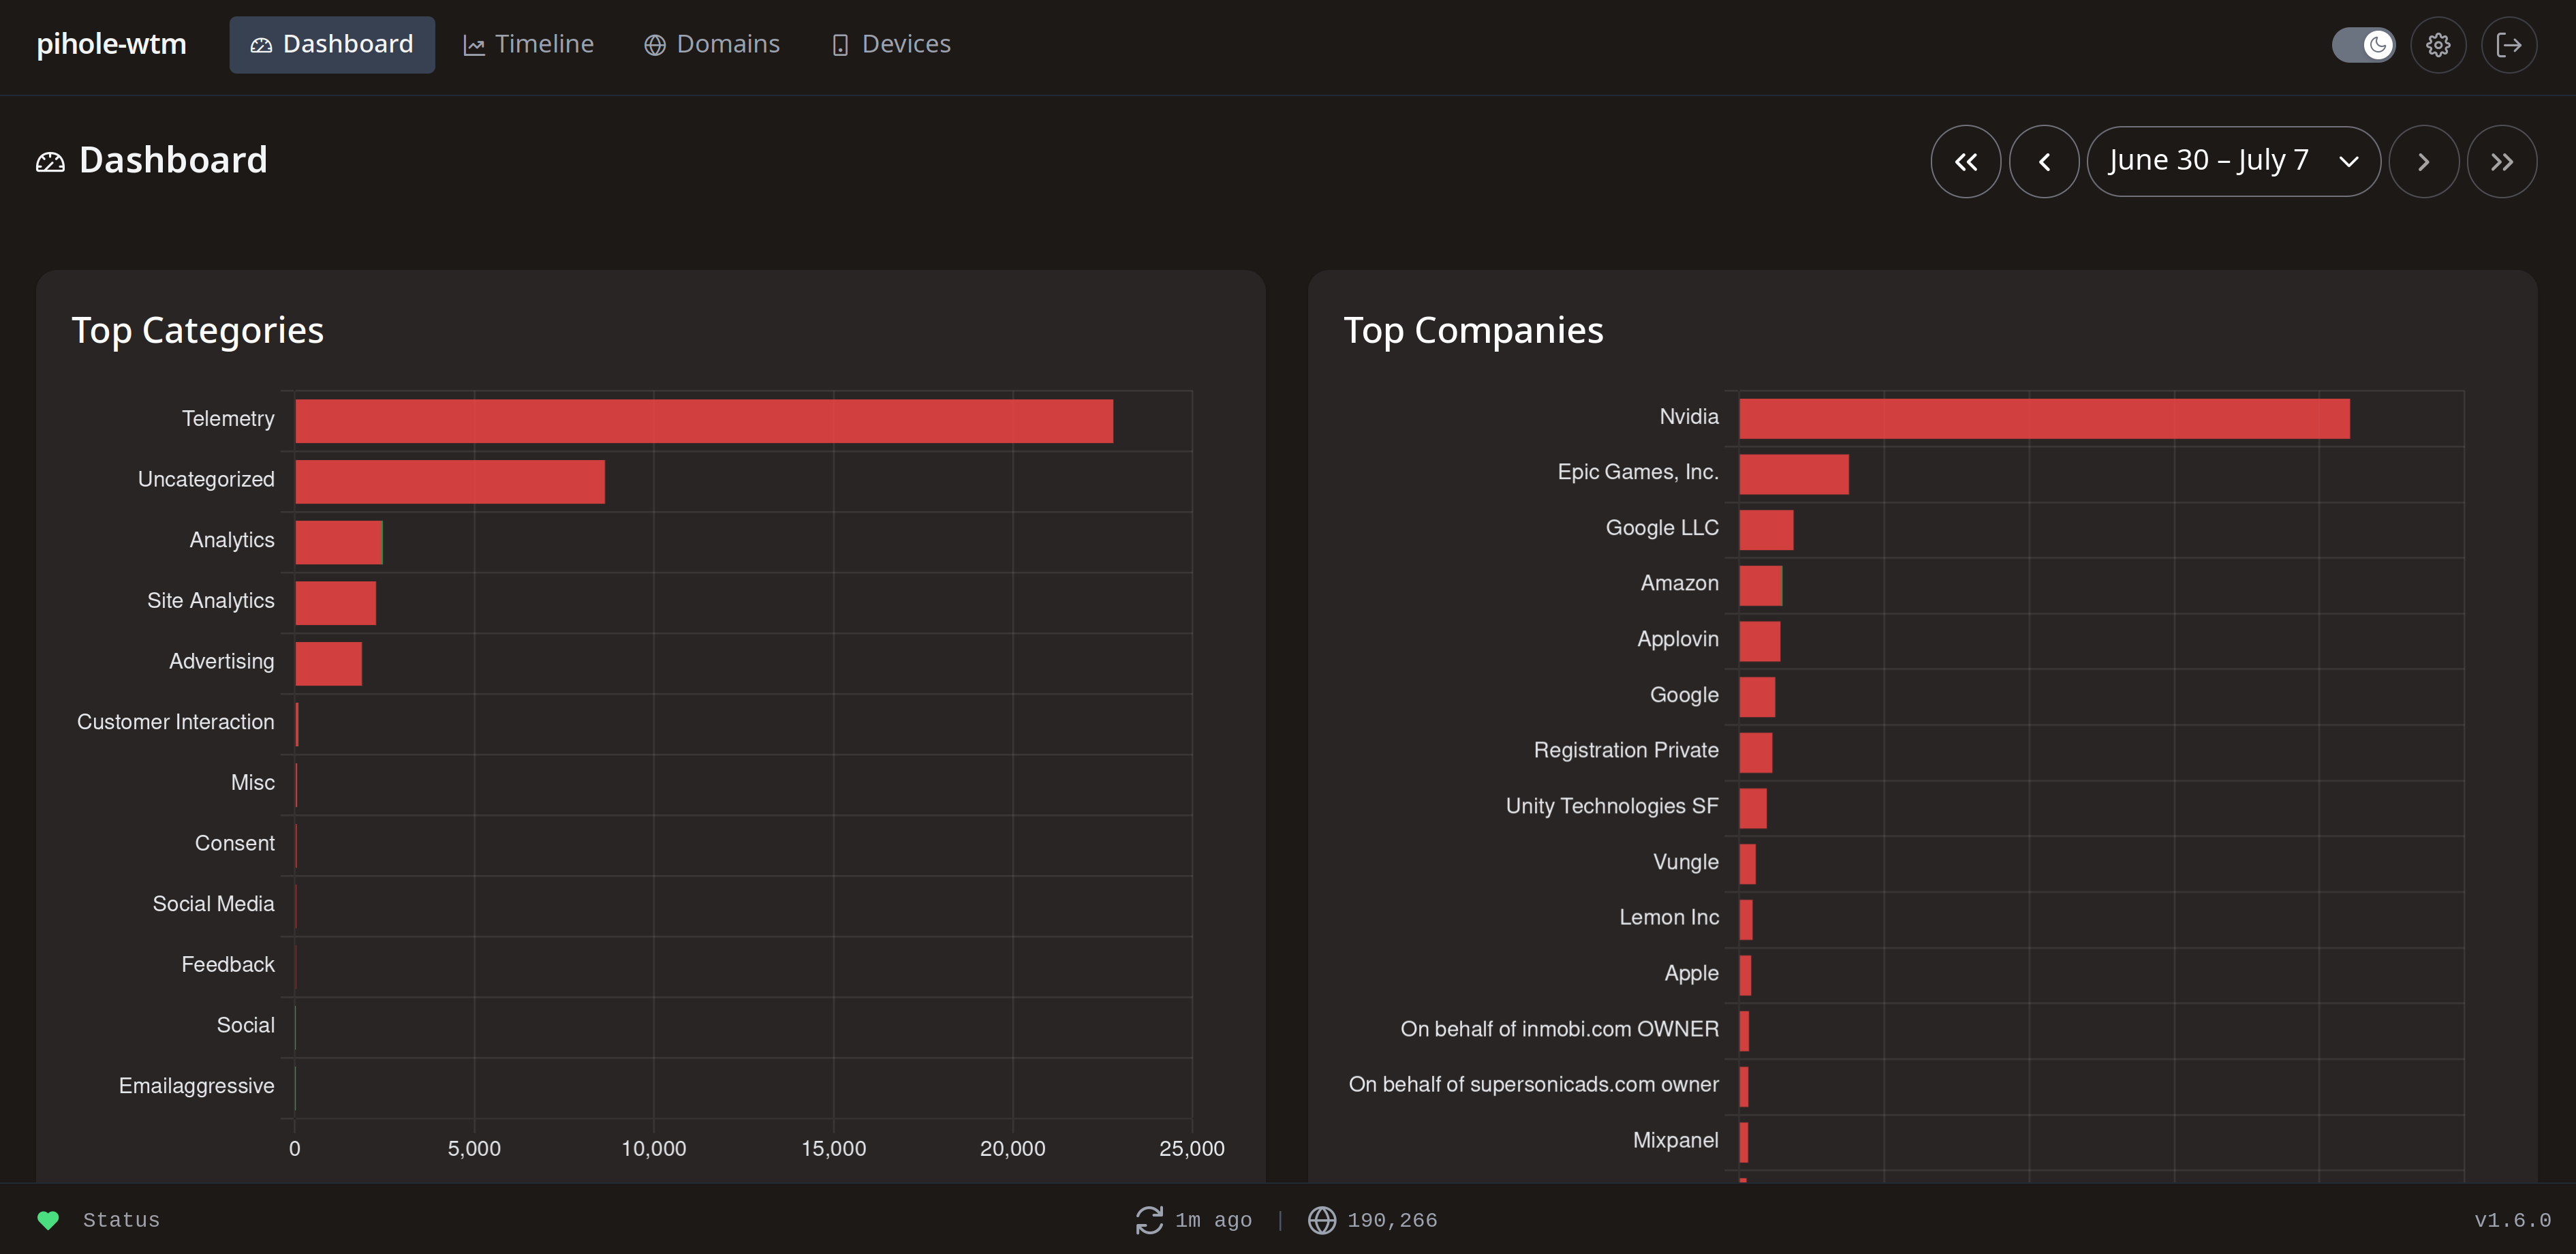Go to previous period with left chevron
Viewport: 2576px width, 1254px height.
2044,161
